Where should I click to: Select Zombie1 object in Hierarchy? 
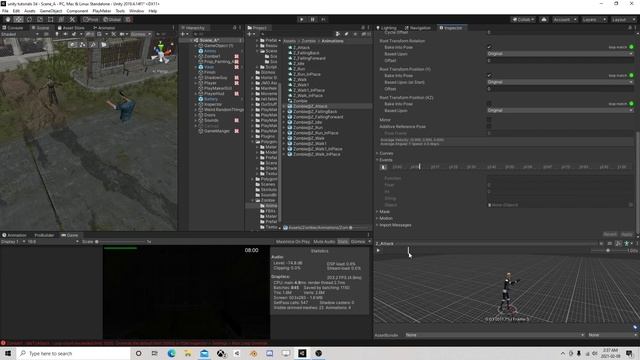[x=212, y=56]
